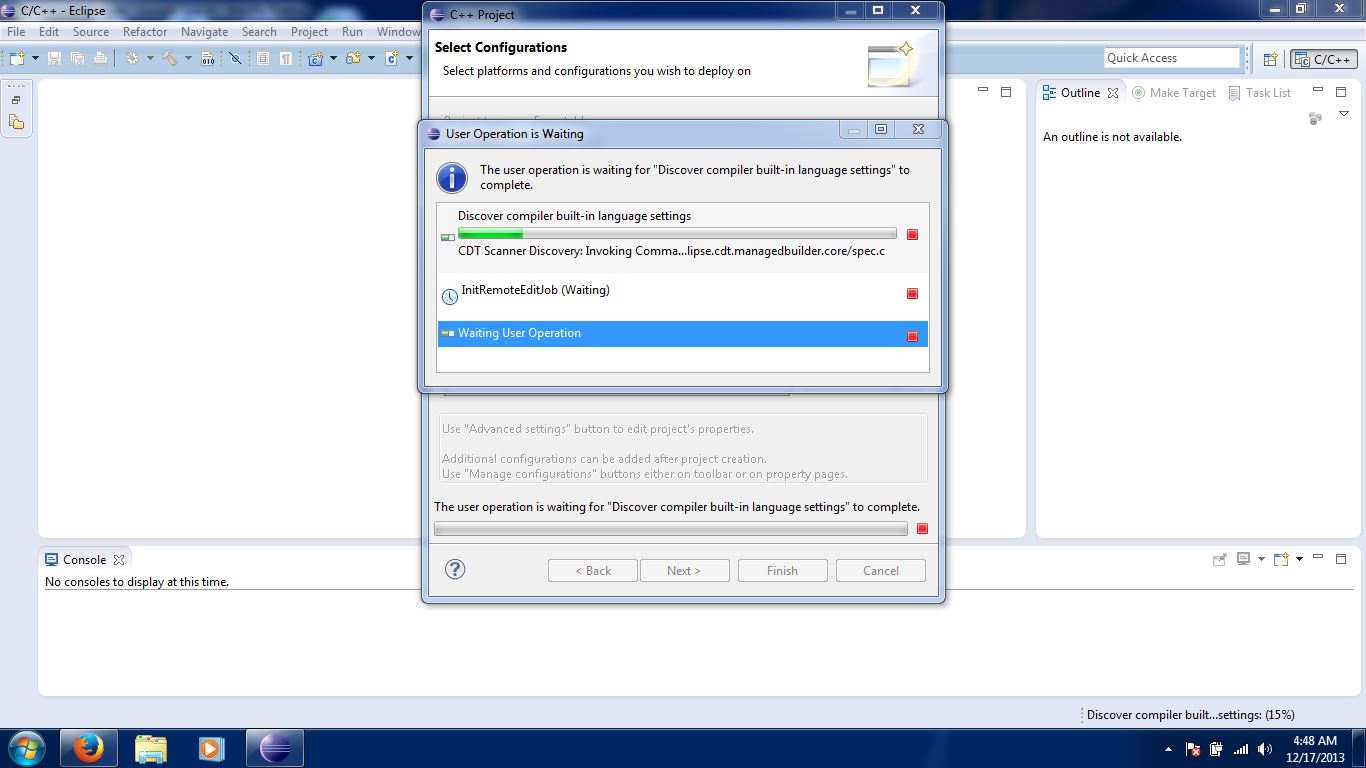The height and width of the screenshot is (768, 1366).
Task: Click the Quick Access search field
Action: pyautogui.click(x=1172, y=58)
